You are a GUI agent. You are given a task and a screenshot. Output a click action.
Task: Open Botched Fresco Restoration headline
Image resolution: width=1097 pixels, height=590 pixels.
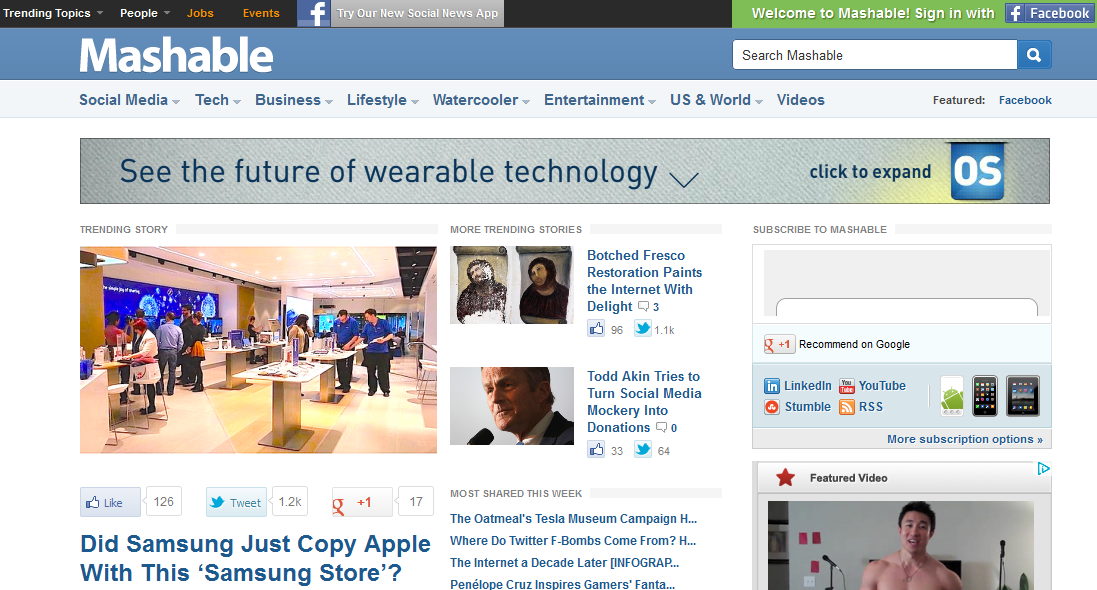tap(644, 281)
